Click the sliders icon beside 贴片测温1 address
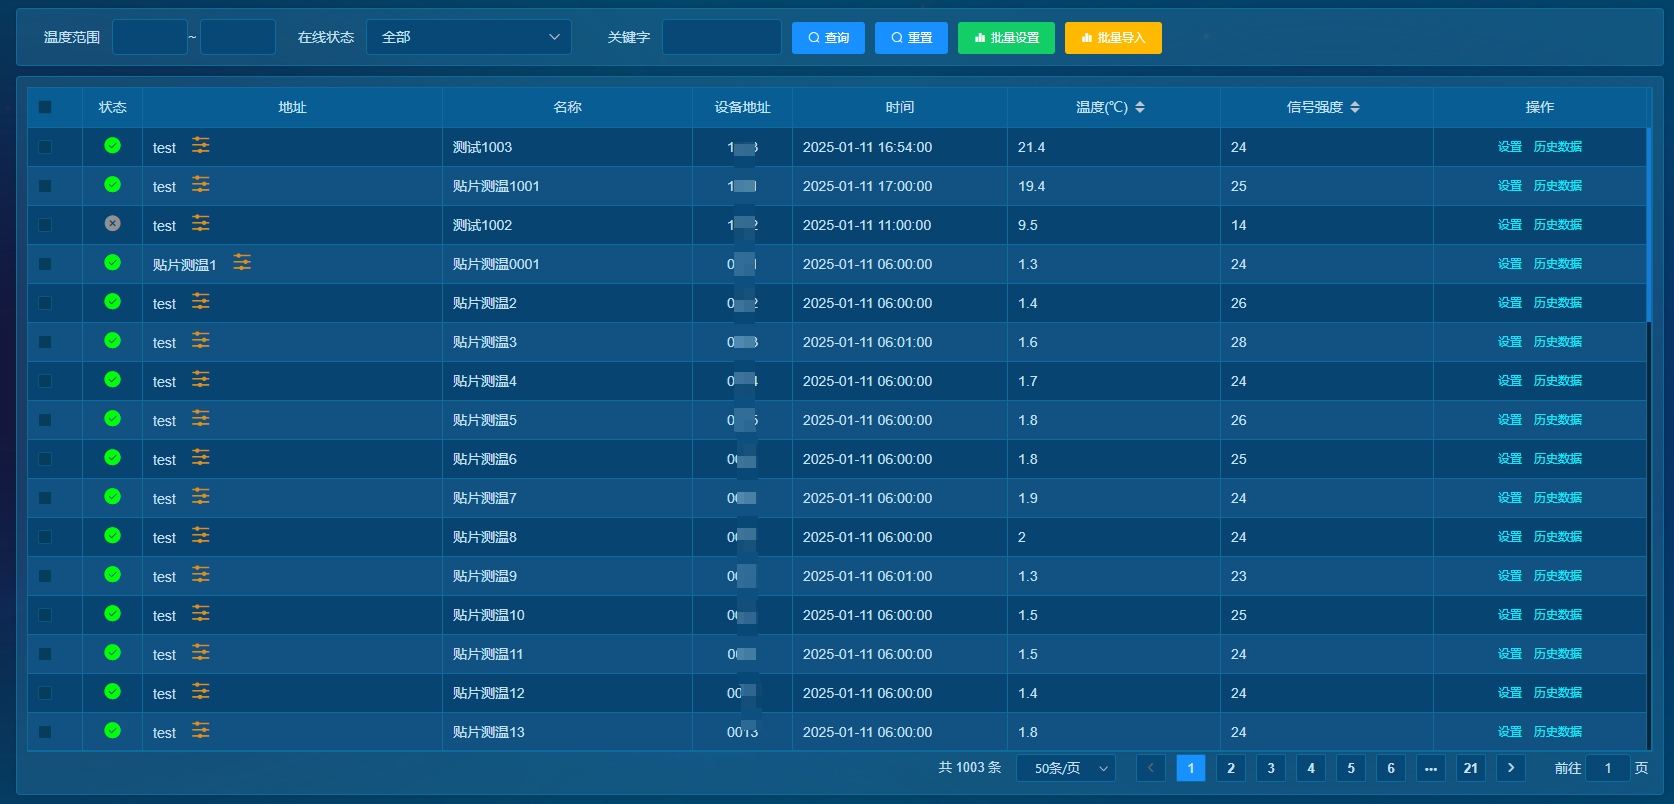The width and height of the screenshot is (1674, 804). click(242, 263)
